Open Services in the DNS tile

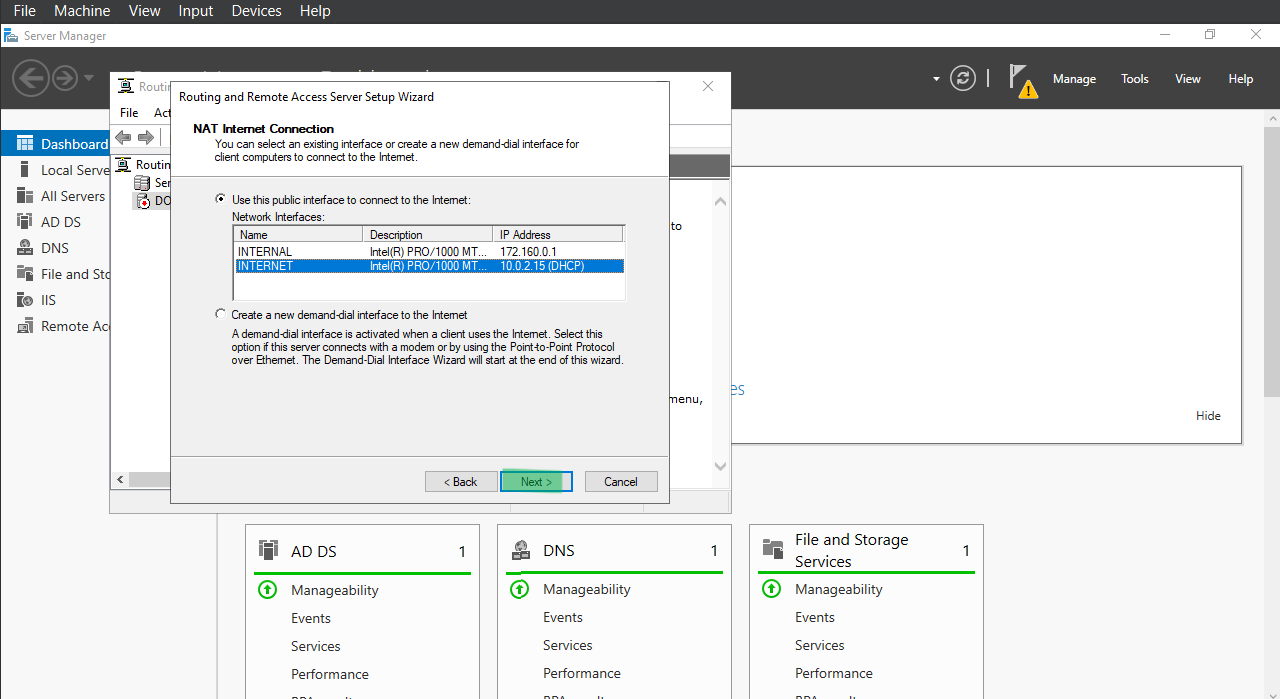[568, 645]
